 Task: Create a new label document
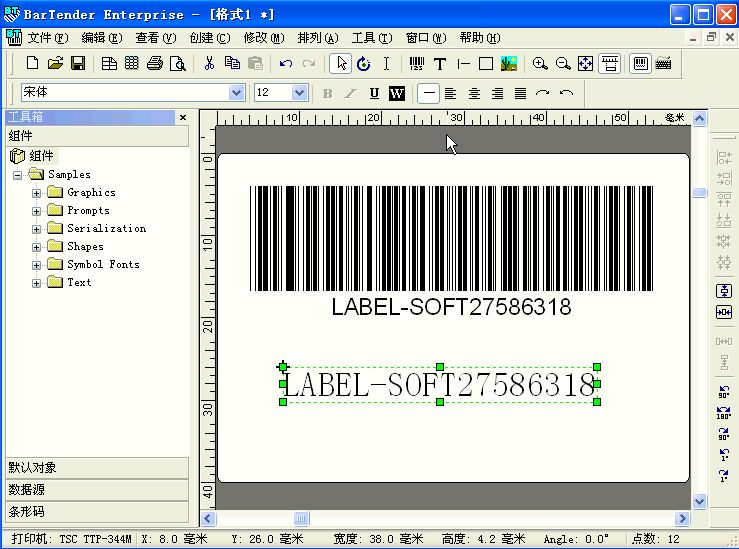[32, 63]
